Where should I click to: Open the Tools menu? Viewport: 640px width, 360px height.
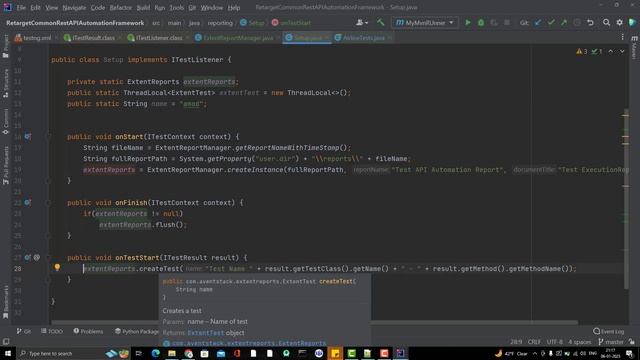177,7
